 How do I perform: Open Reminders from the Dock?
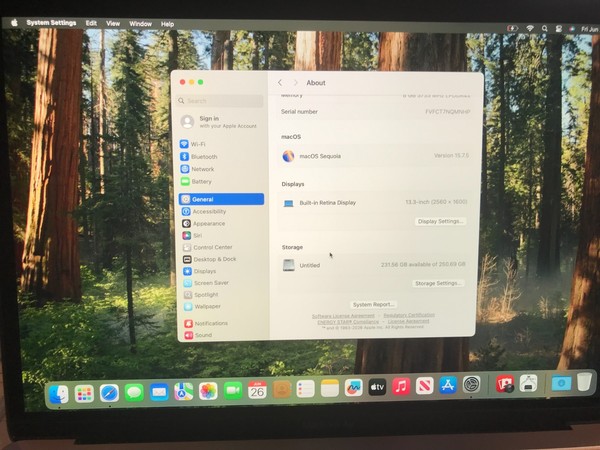[305, 389]
